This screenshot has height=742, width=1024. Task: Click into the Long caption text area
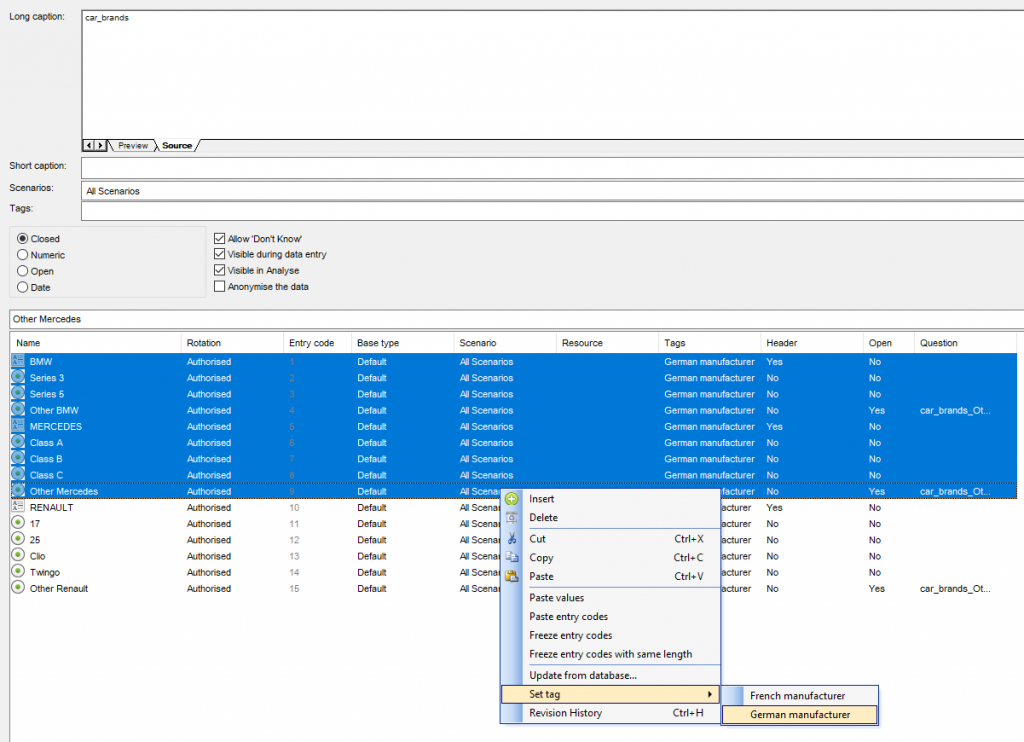552,74
